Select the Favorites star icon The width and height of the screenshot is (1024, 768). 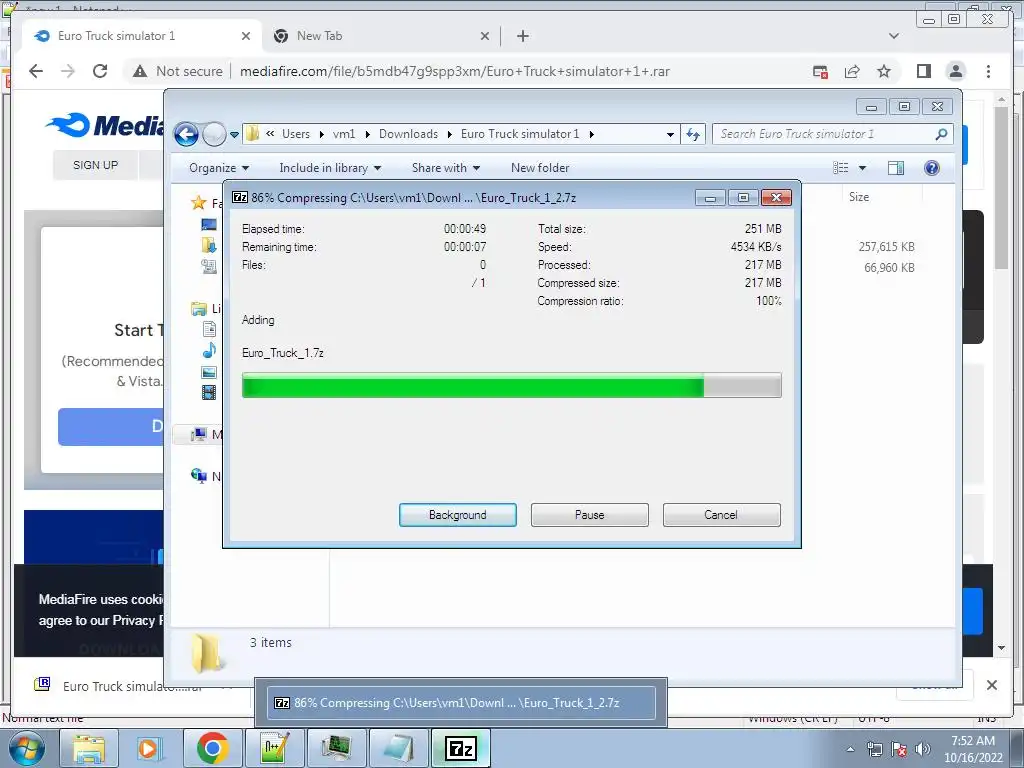pyautogui.click(x=199, y=203)
